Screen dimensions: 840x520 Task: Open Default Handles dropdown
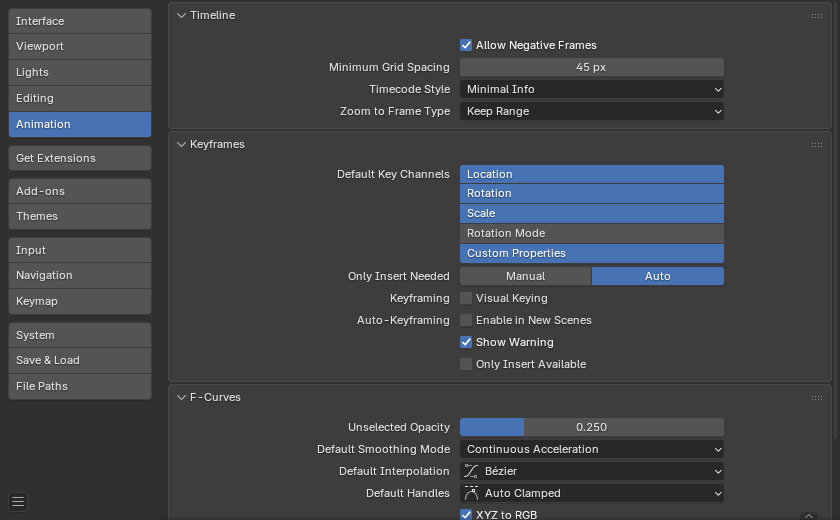[x=591, y=493]
